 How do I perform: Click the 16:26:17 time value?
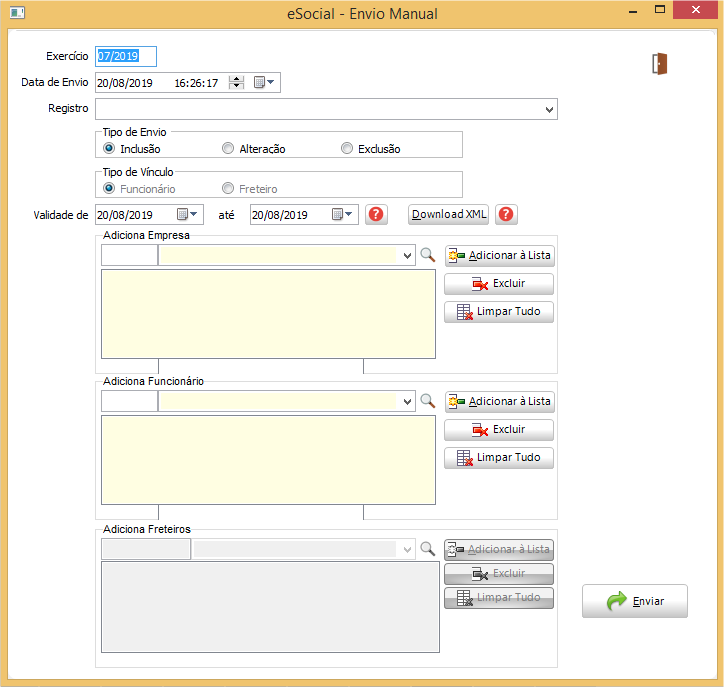(196, 83)
